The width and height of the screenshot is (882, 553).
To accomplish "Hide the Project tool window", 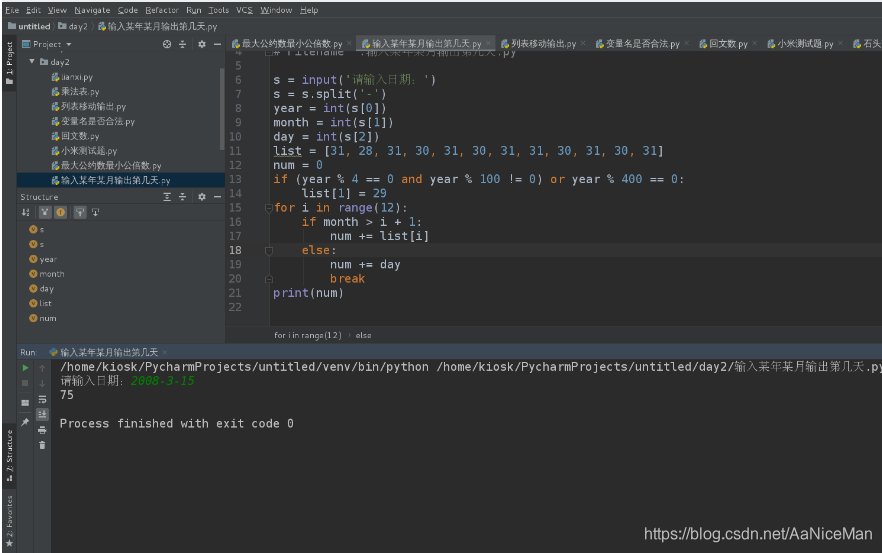I will (217, 44).
